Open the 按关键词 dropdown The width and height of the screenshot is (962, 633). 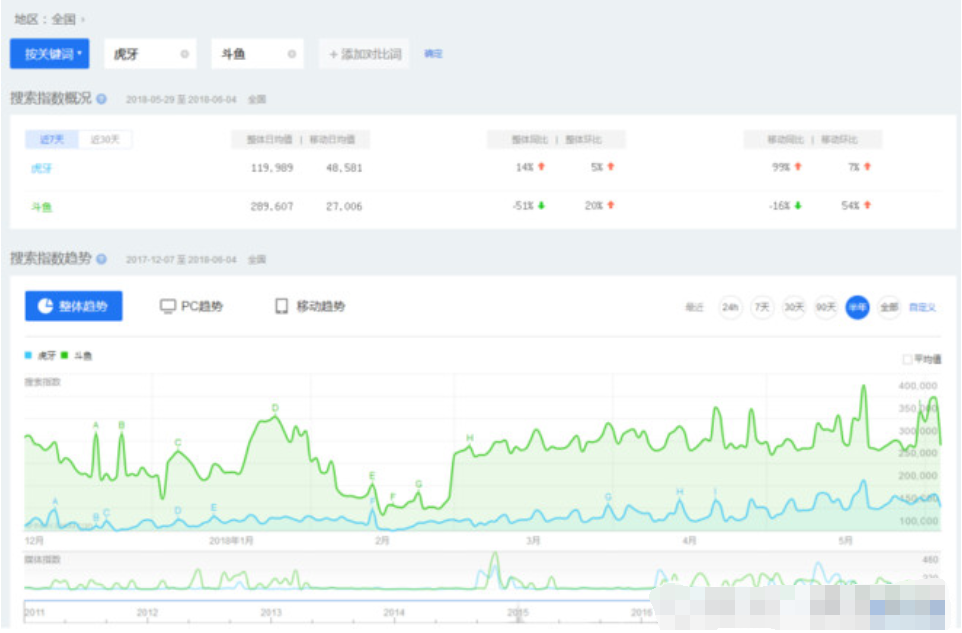49,54
